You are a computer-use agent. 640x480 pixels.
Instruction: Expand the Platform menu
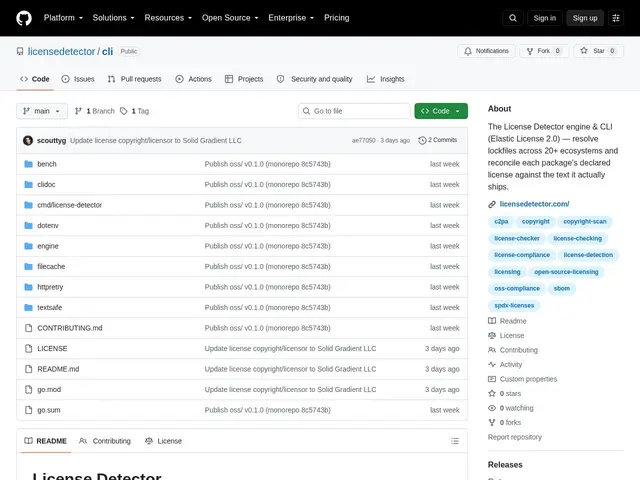(63, 18)
